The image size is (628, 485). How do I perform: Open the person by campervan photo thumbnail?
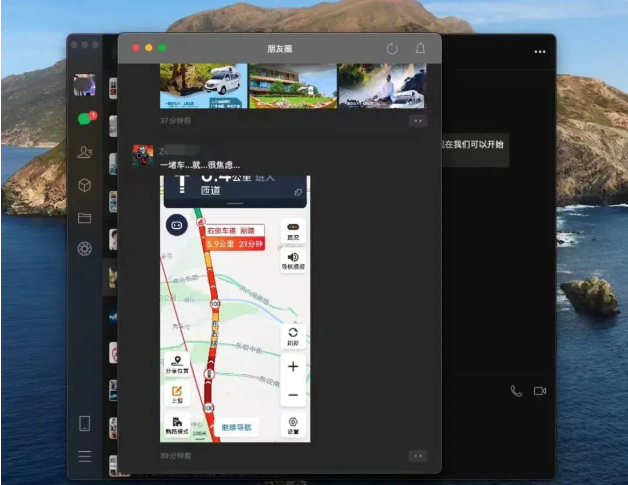(x=382, y=86)
